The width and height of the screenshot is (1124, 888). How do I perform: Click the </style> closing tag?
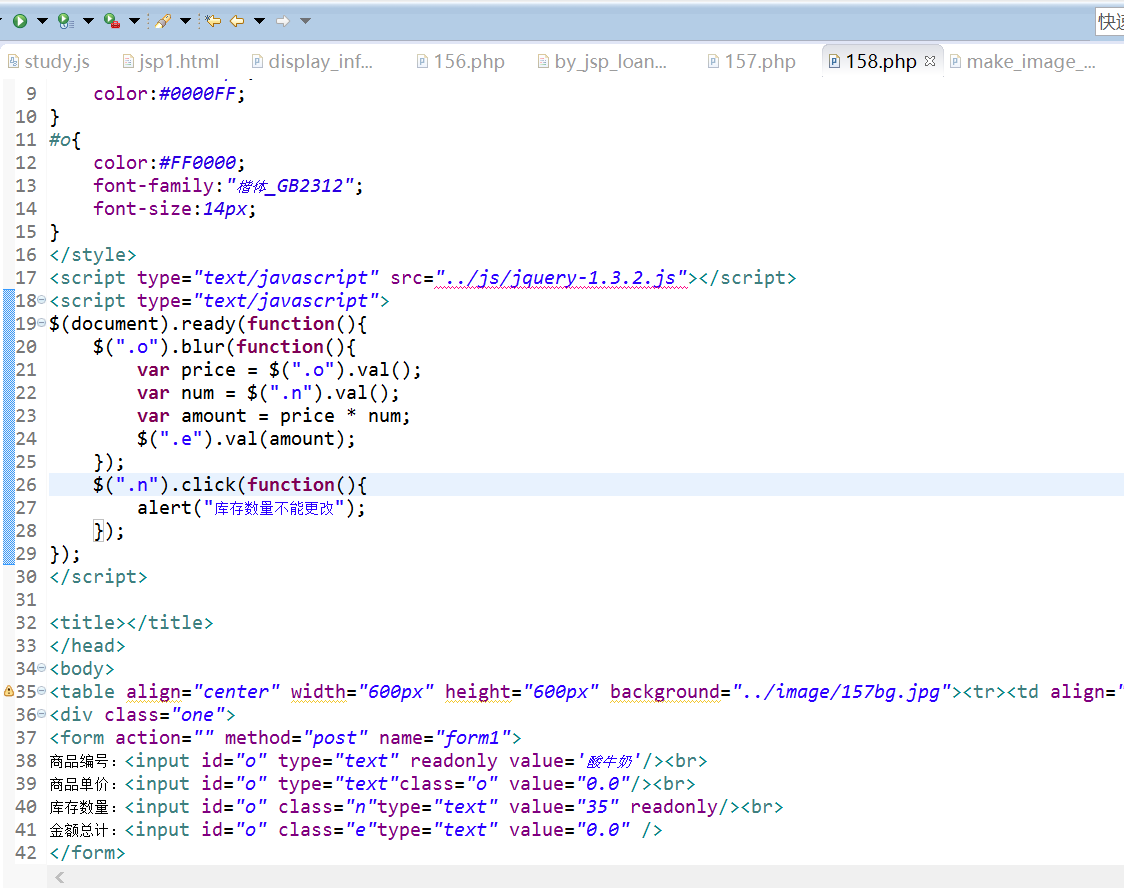click(x=92, y=254)
